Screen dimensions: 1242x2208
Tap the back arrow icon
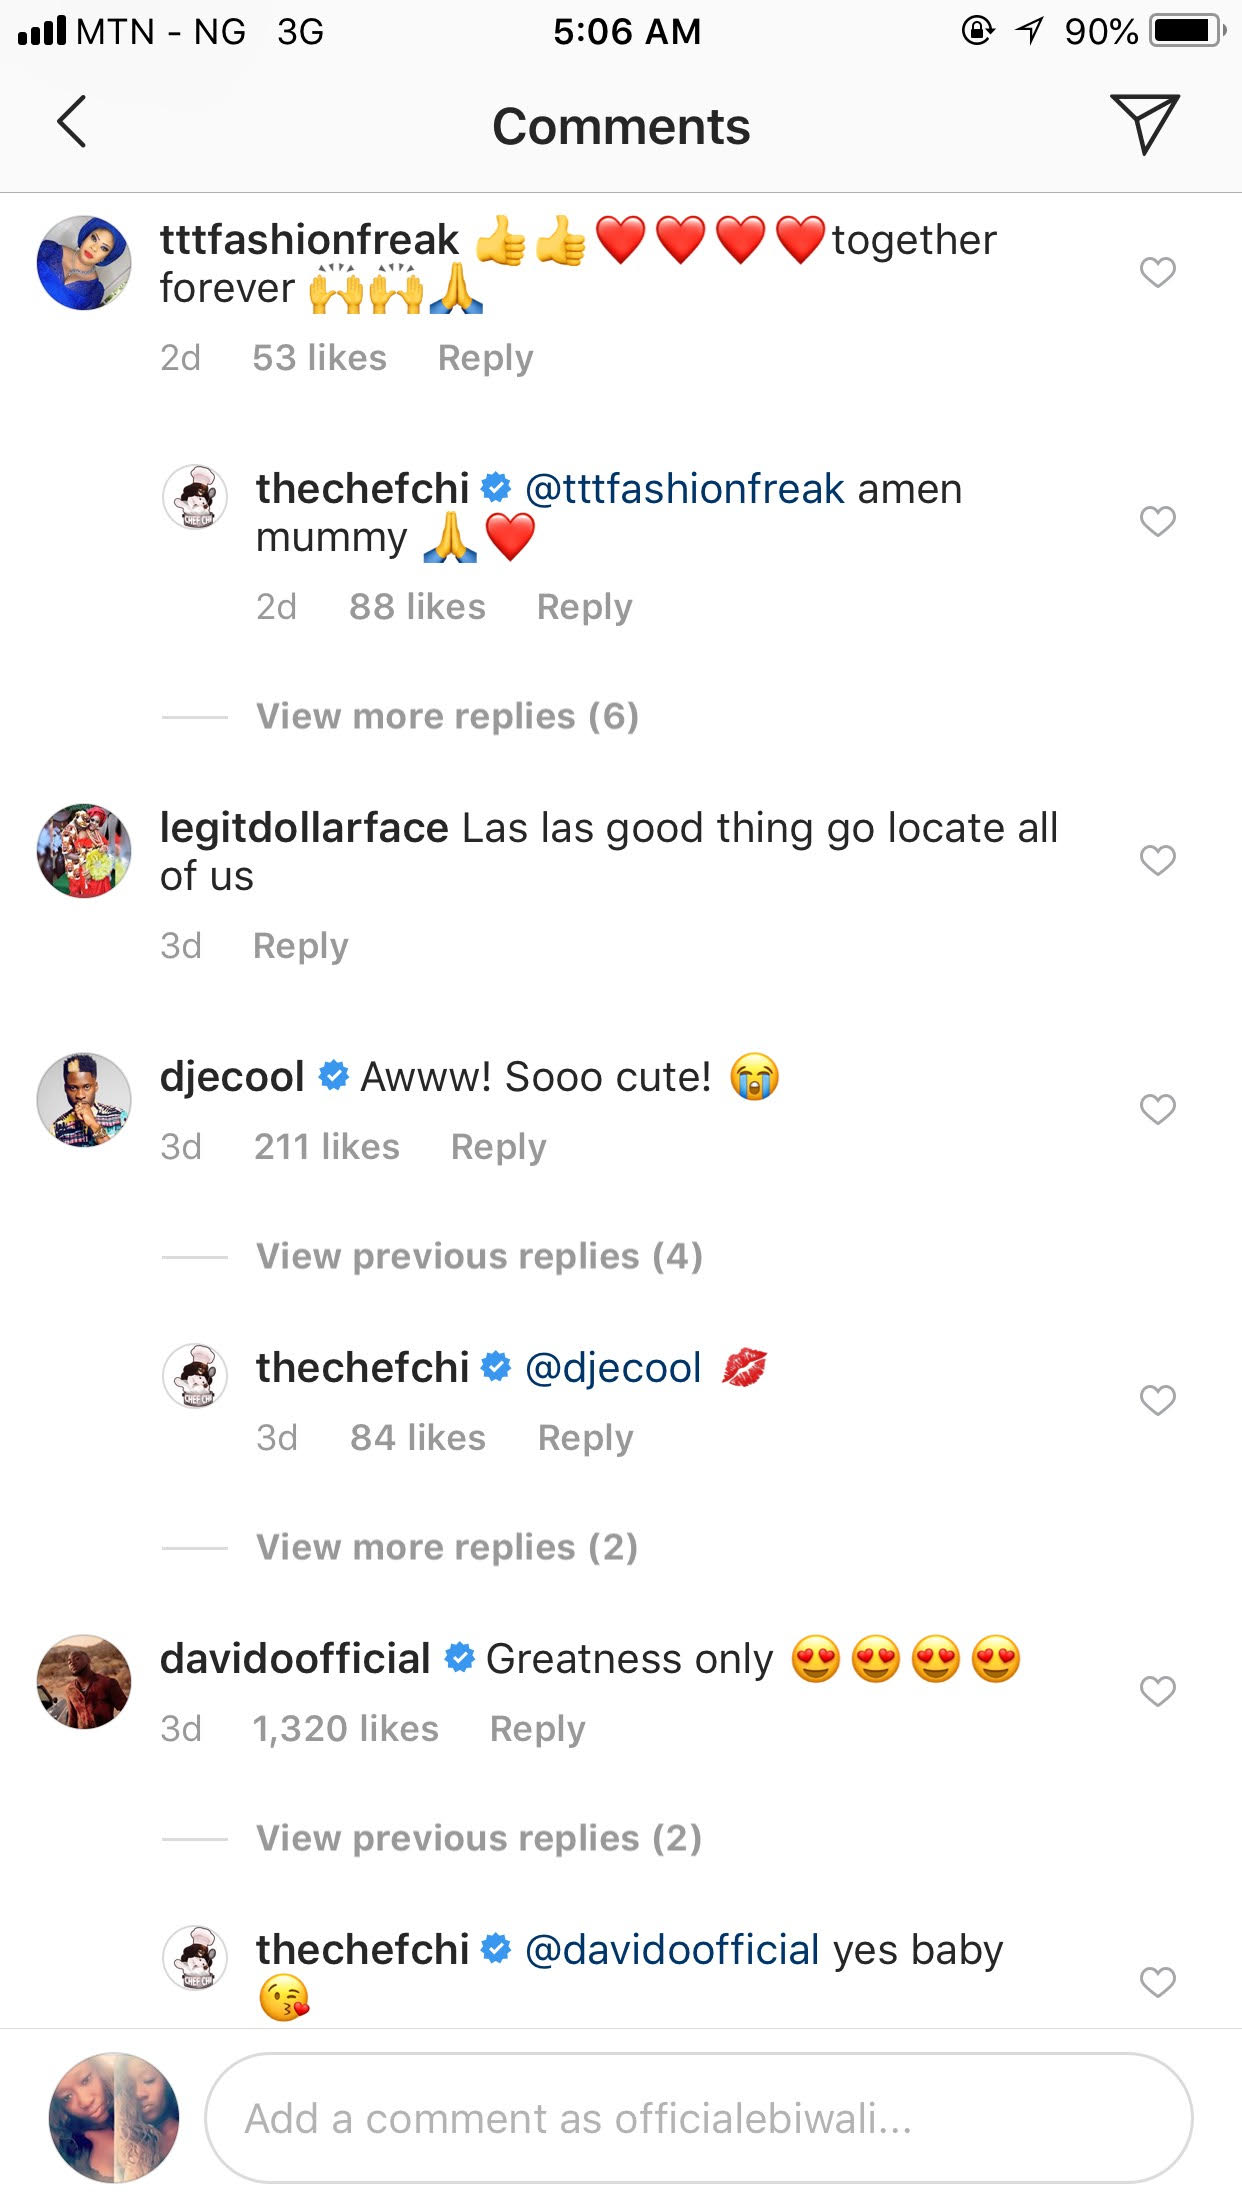coord(72,123)
